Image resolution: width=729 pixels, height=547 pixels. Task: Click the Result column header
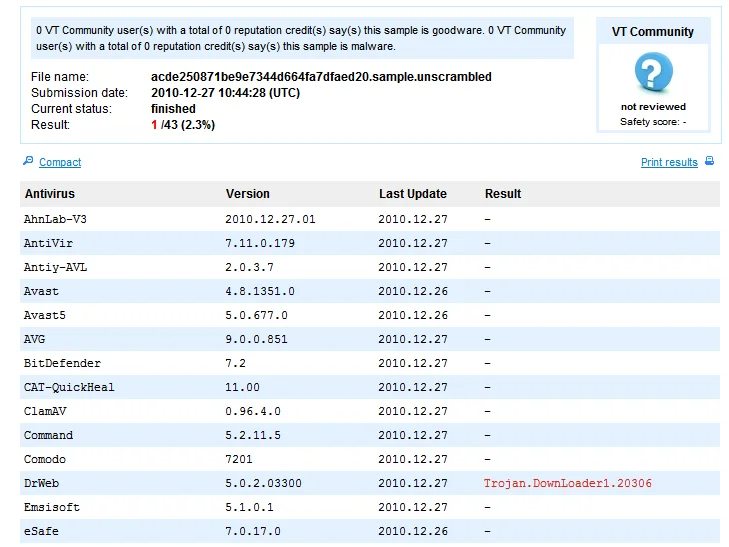[503, 194]
